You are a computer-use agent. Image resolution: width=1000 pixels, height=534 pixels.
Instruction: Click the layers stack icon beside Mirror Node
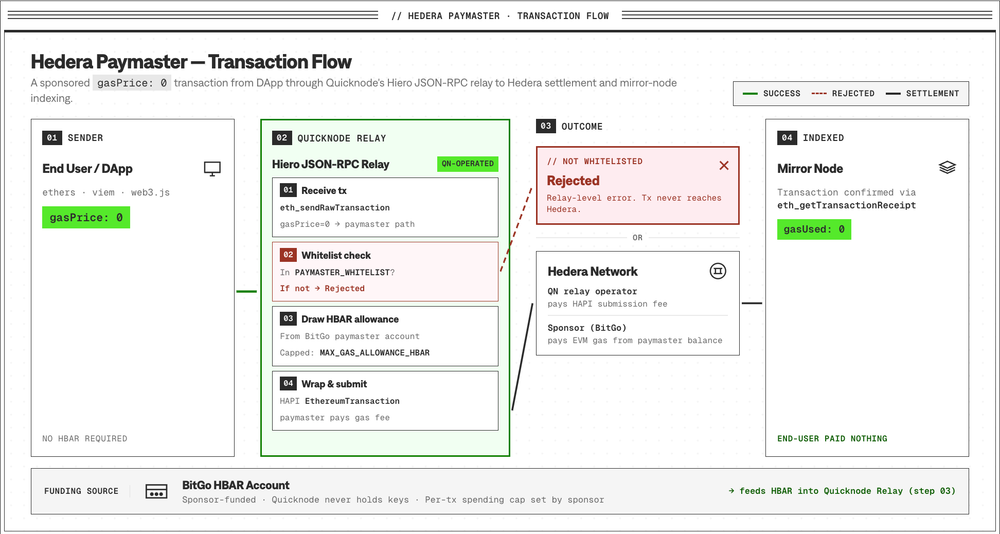947,168
